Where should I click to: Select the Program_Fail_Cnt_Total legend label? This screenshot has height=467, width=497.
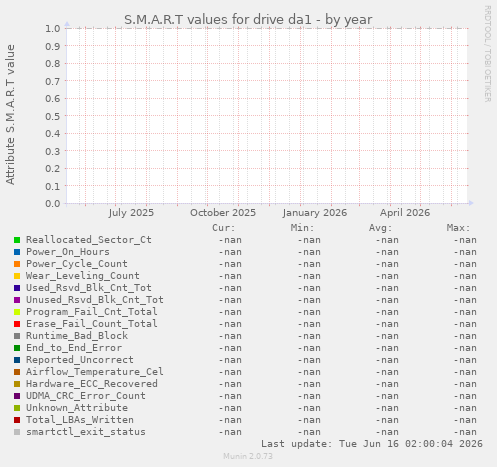click(92, 312)
